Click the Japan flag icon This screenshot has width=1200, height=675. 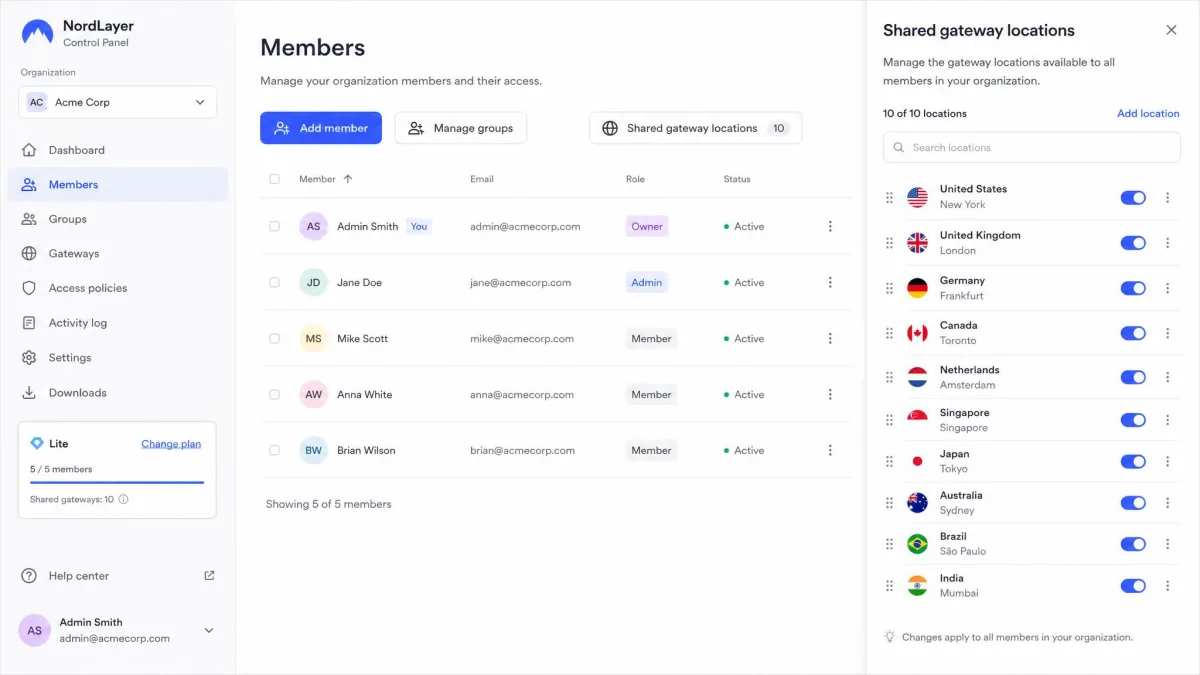pos(917,461)
